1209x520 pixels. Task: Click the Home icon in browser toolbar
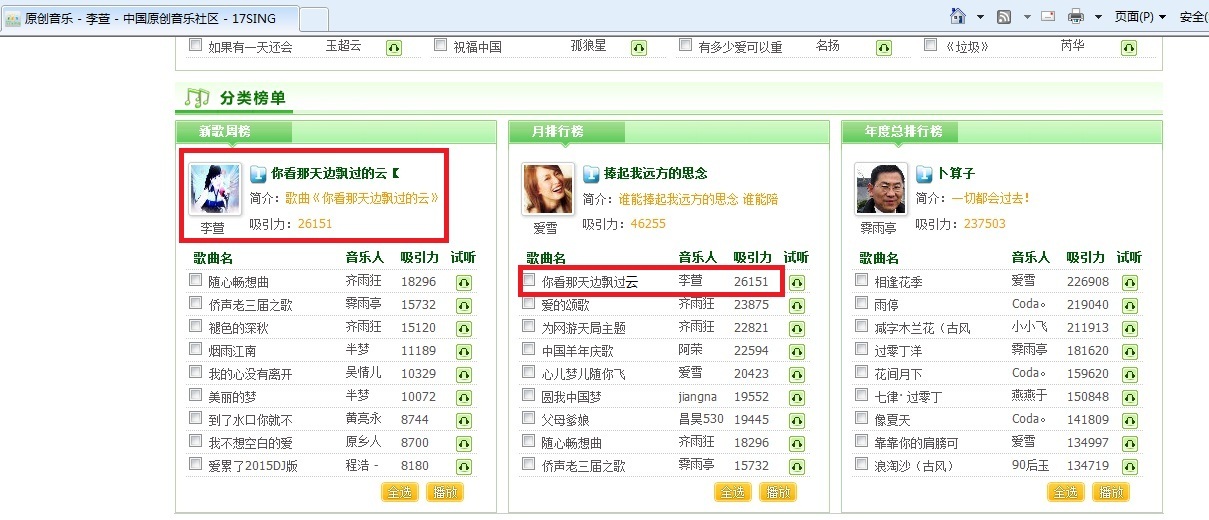tap(958, 16)
